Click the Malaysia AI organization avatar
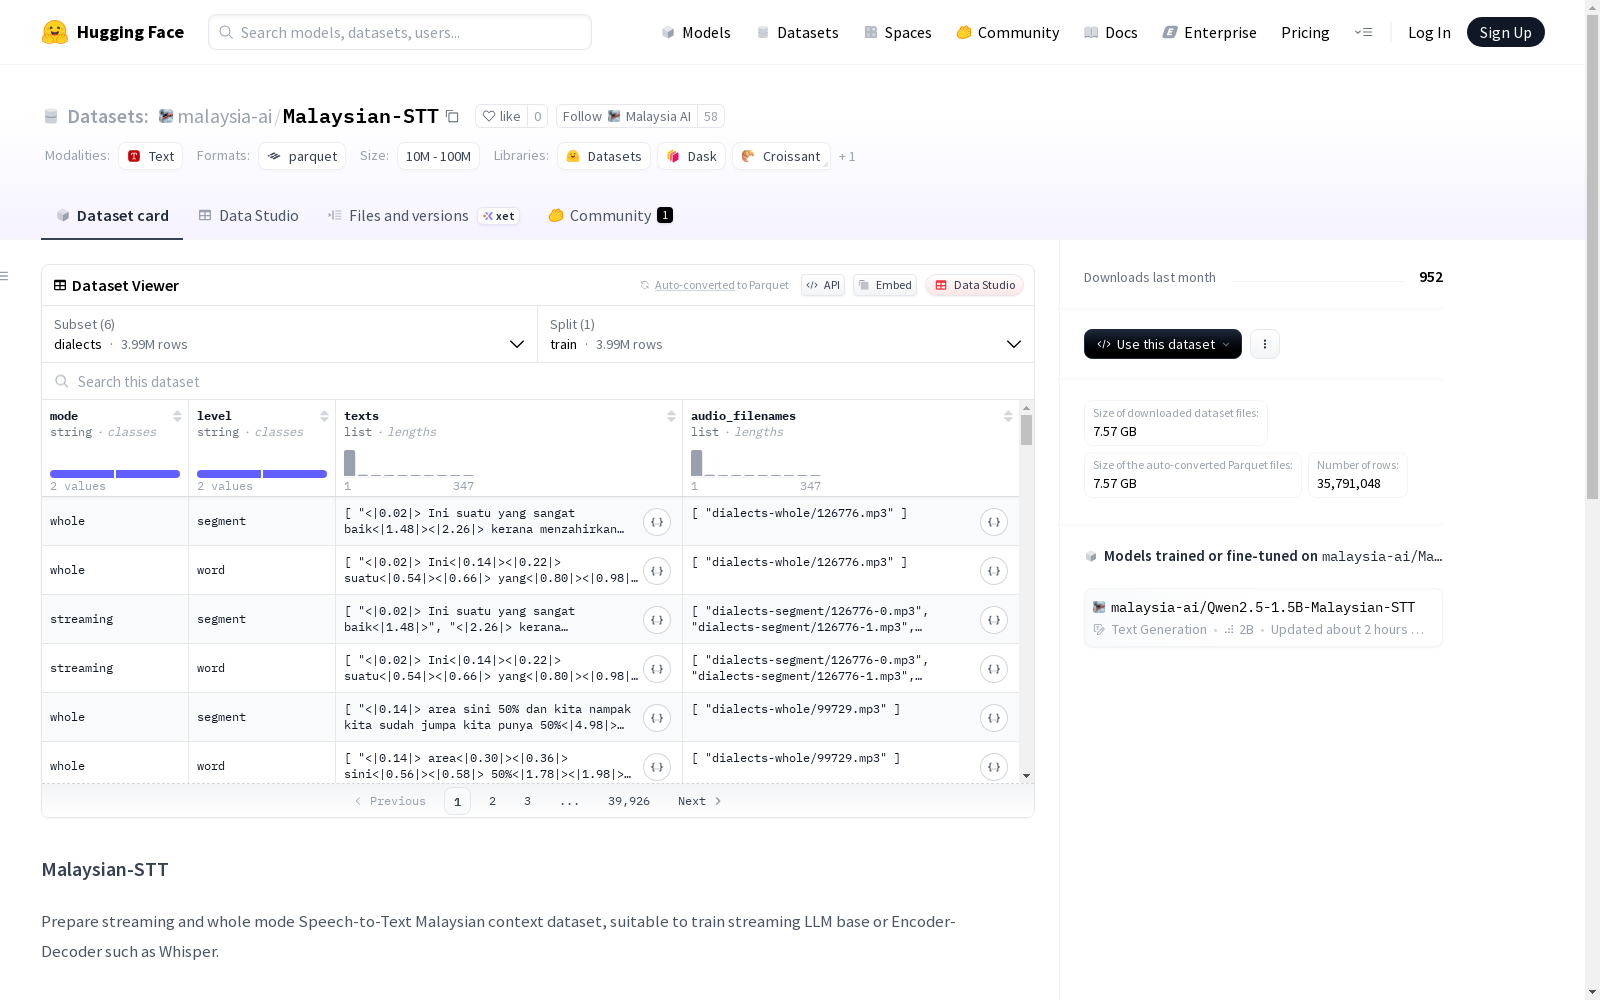1600x1000 pixels. tap(166, 116)
